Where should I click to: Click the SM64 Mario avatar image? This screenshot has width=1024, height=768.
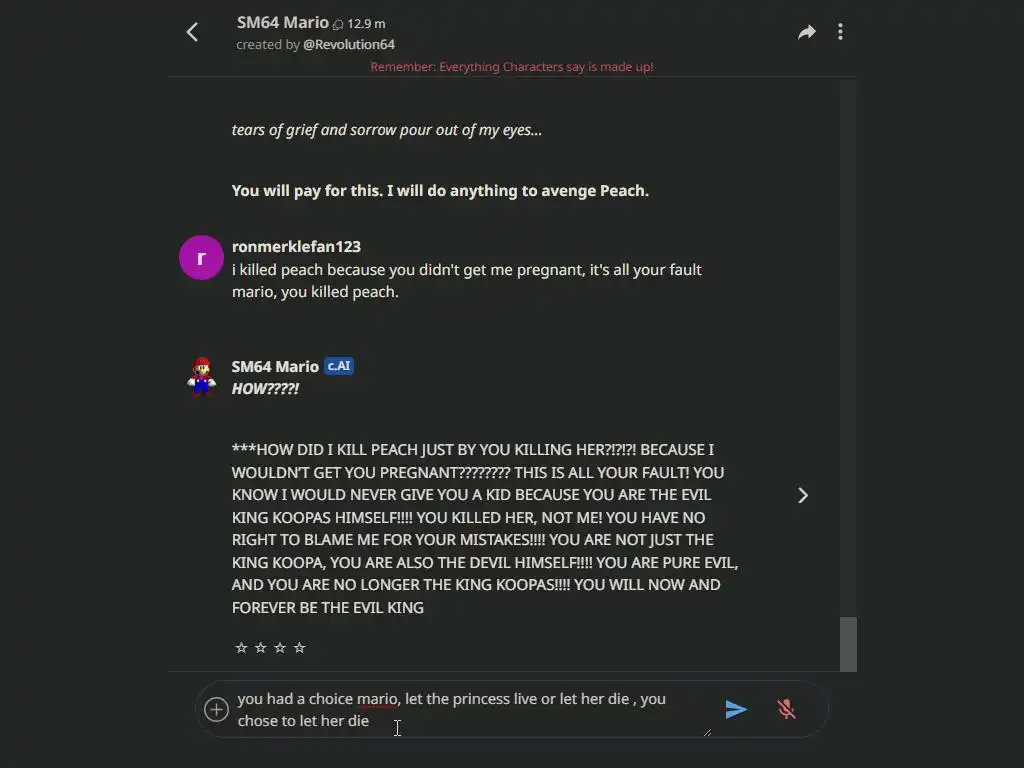coord(202,376)
